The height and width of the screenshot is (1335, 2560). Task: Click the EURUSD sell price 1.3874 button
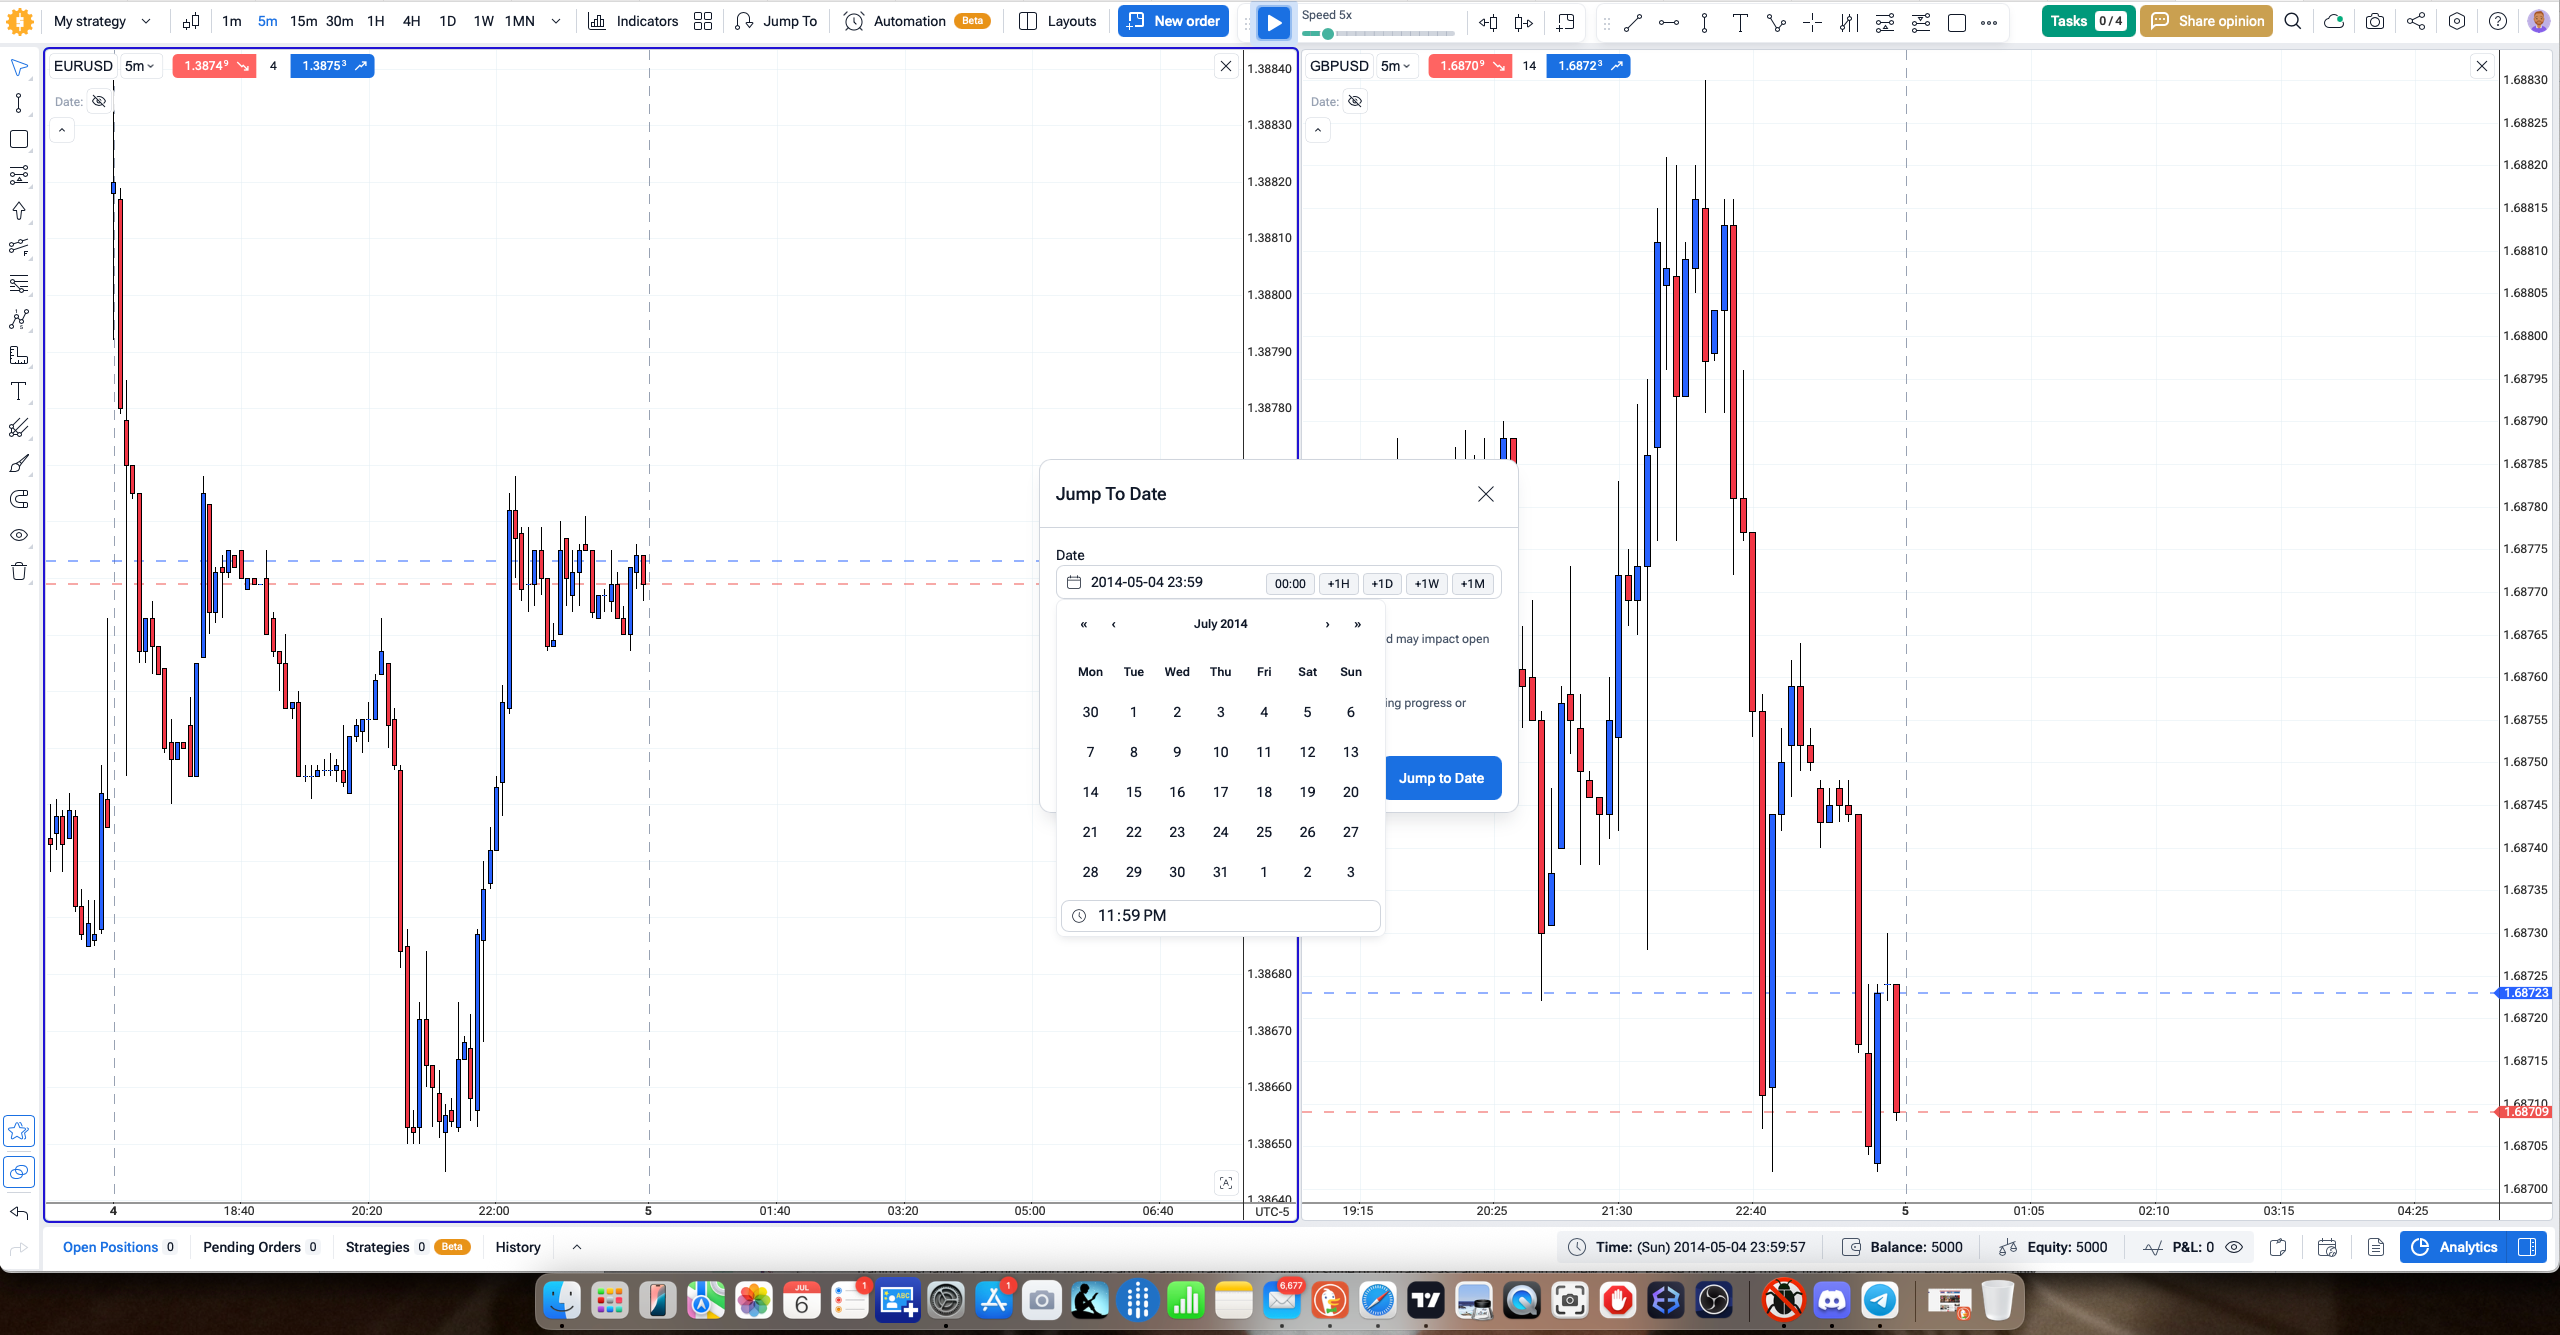coord(215,66)
